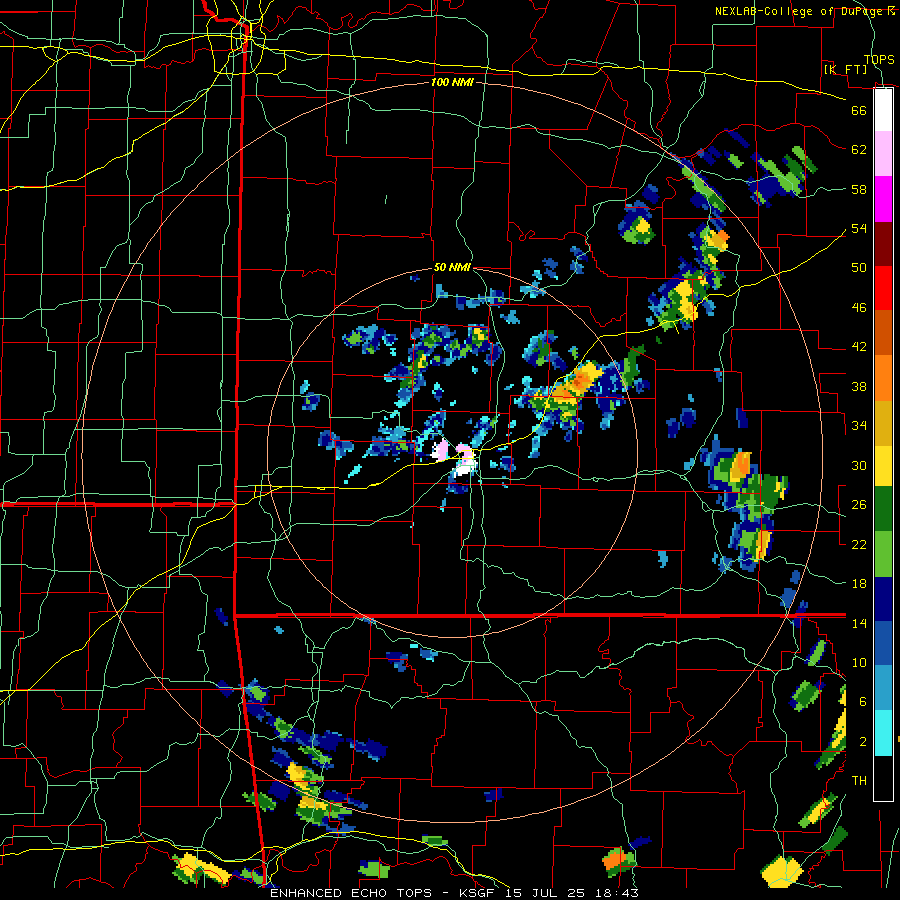Screen dimensions: 900x900
Task: Click the 18 legend value
Action: [x=859, y=584]
